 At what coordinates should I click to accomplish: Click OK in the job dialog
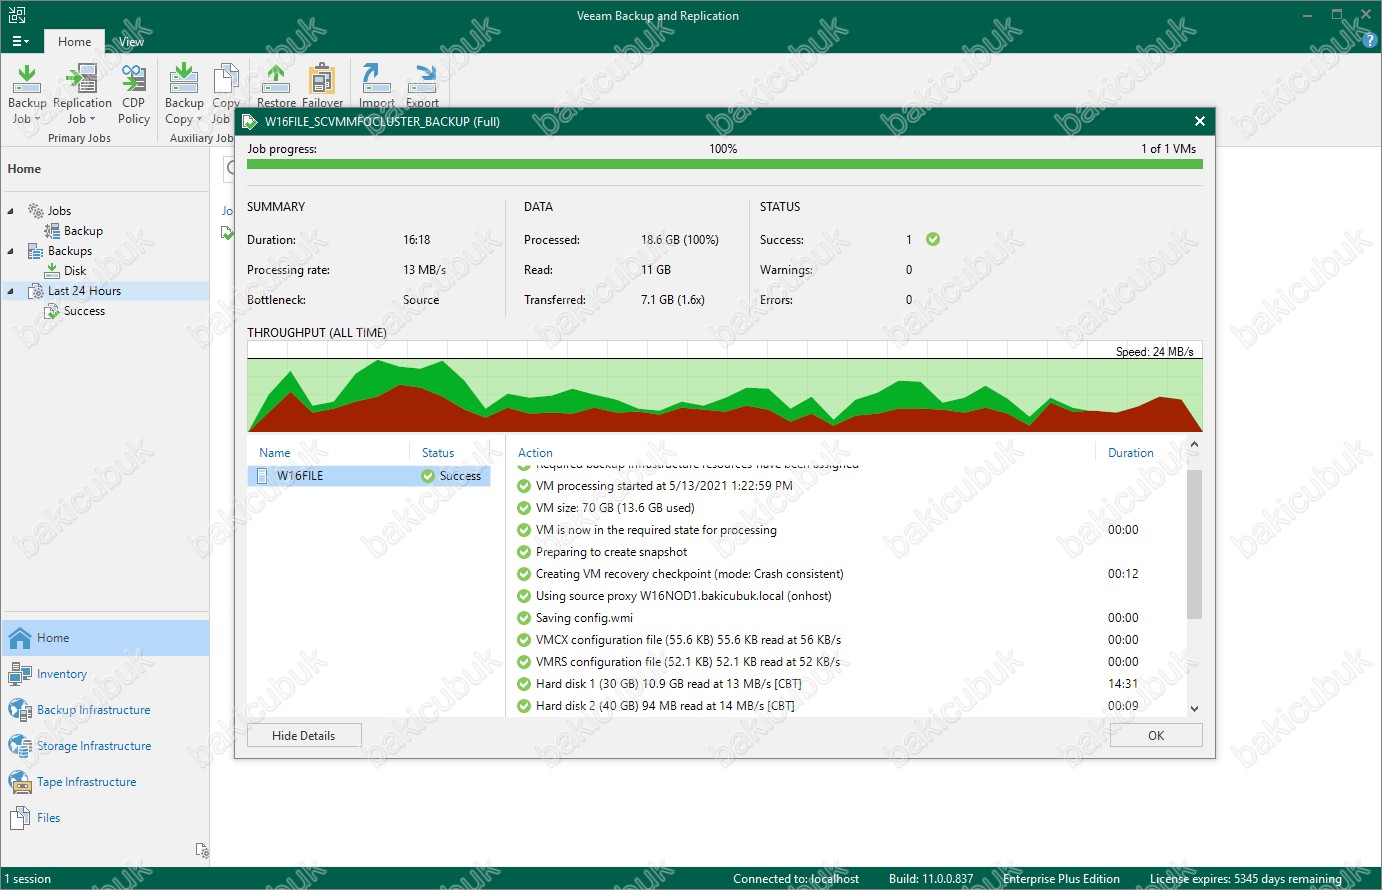tap(1156, 736)
